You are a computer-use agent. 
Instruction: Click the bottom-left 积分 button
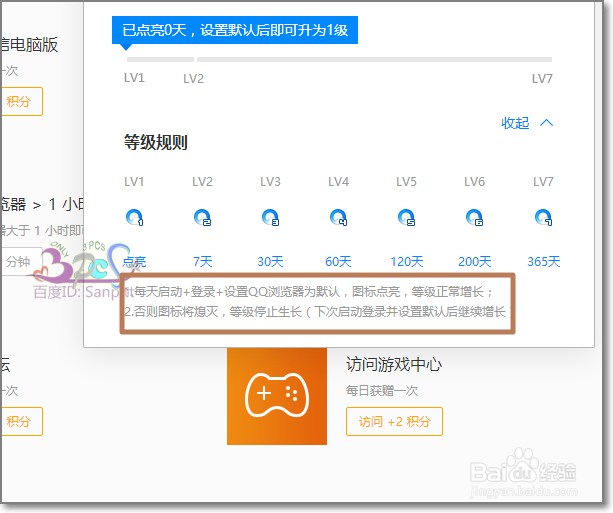[x=21, y=422]
